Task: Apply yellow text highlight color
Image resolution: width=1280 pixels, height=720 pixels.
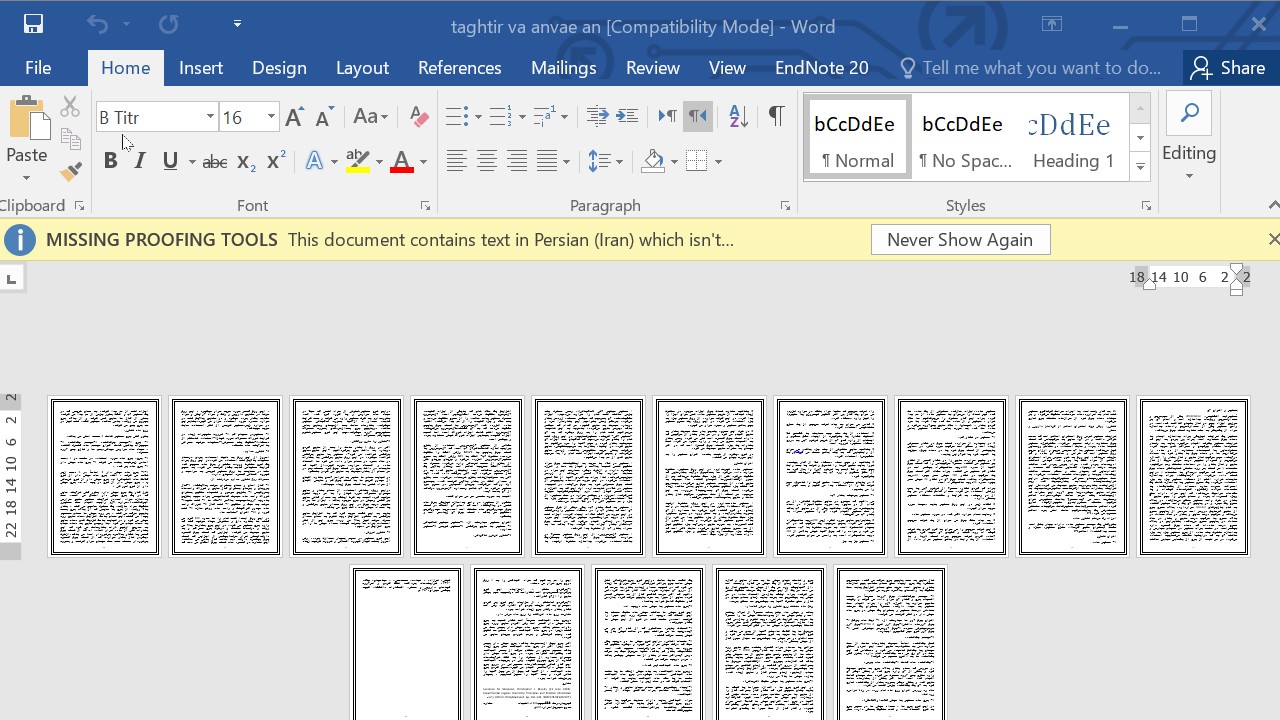Action: [358, 162]
